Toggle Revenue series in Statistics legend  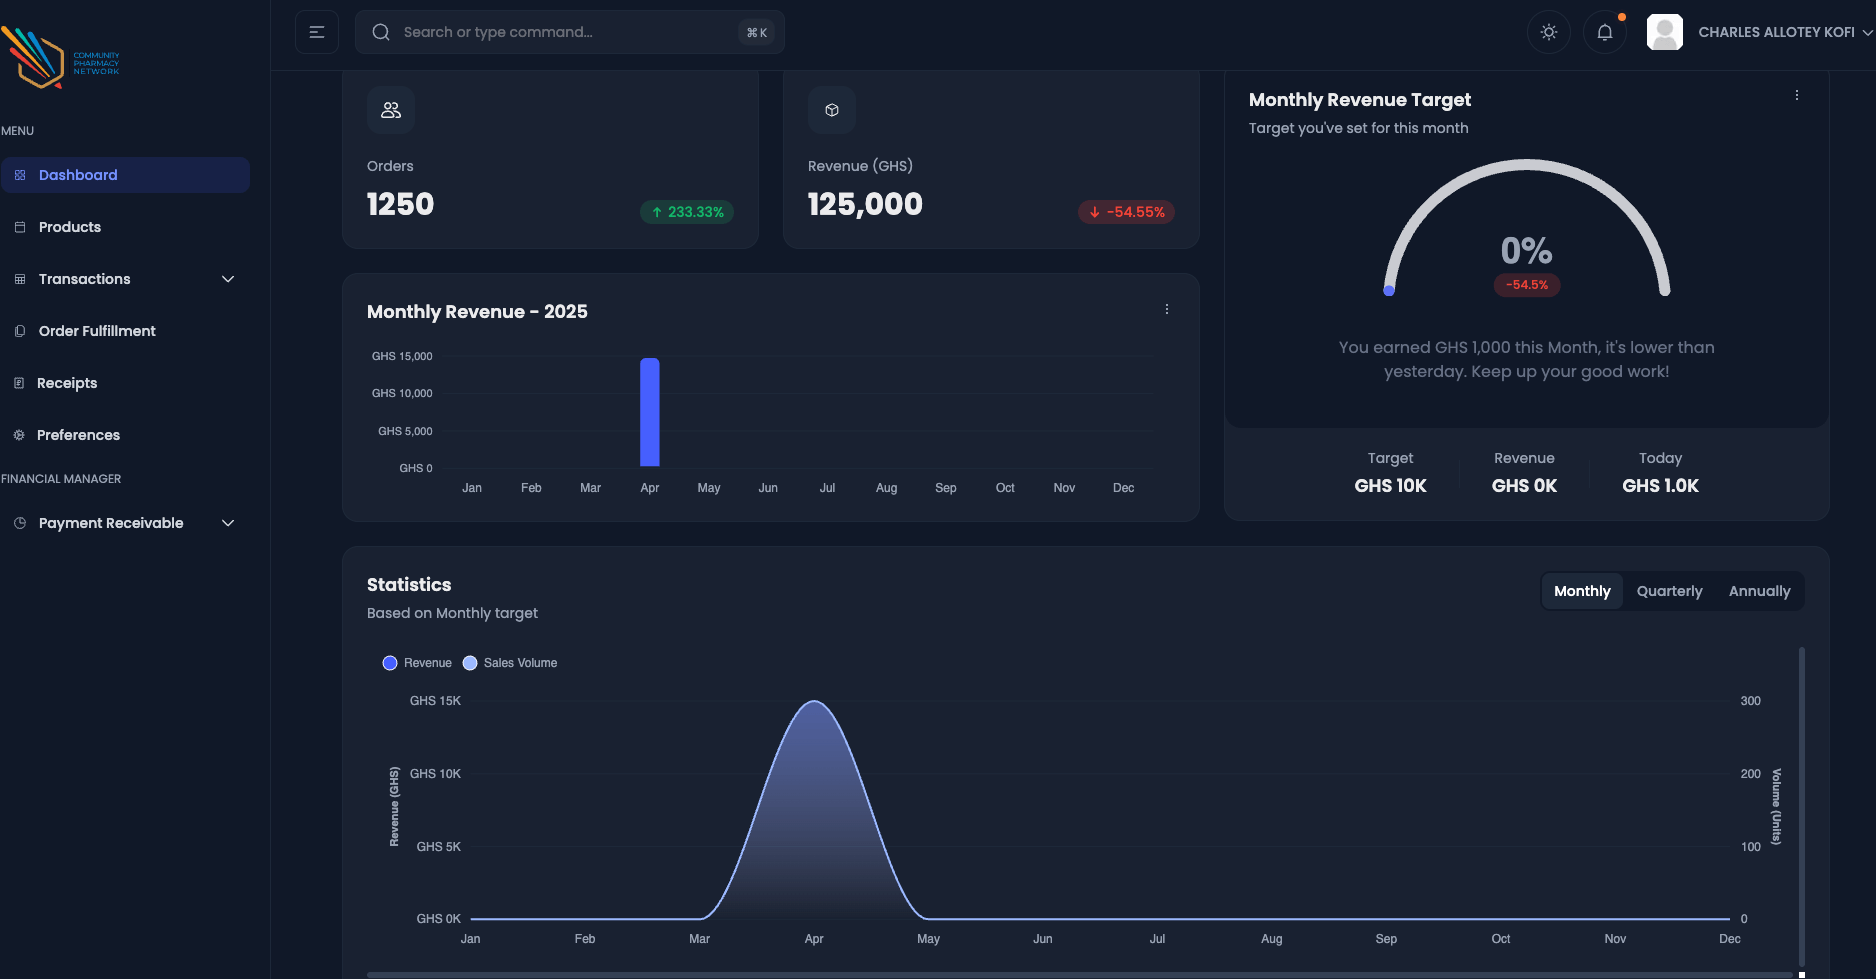(x=417, y=663)
